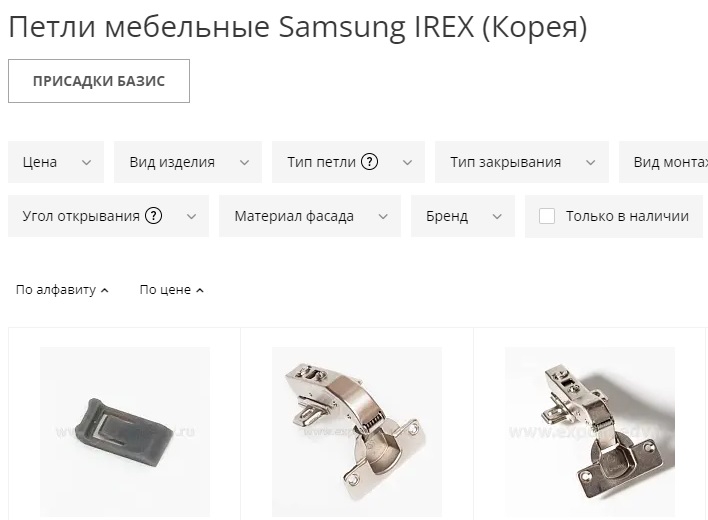
Task: Expand the Вид изделия dropdown
Action: click(x=188, y=162)
